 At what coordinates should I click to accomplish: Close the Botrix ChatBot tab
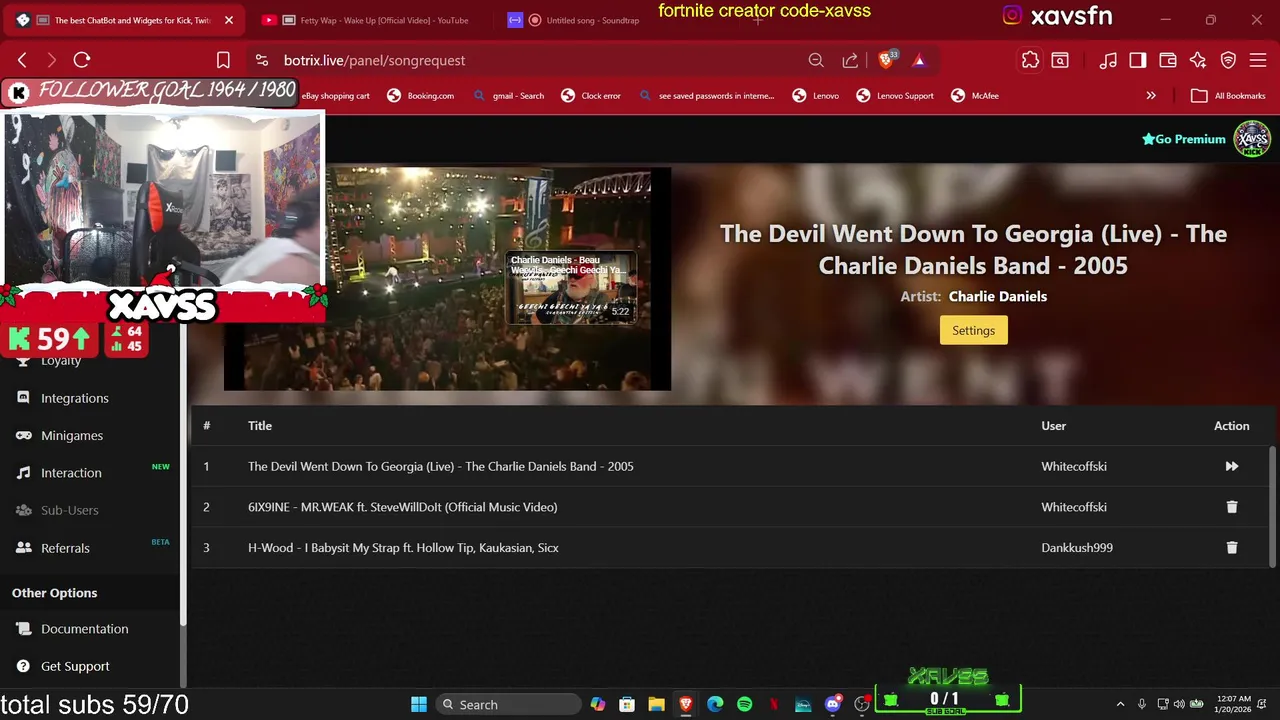(x=228, y=20)
